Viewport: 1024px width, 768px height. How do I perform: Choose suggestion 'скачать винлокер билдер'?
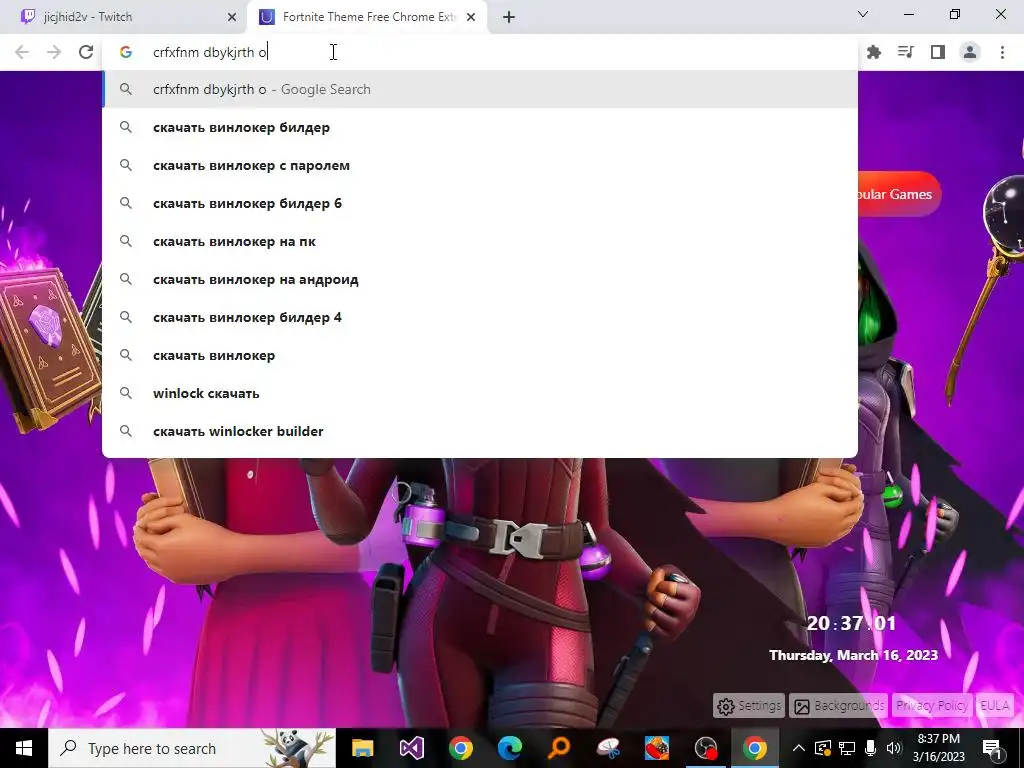tap(480, 127)
